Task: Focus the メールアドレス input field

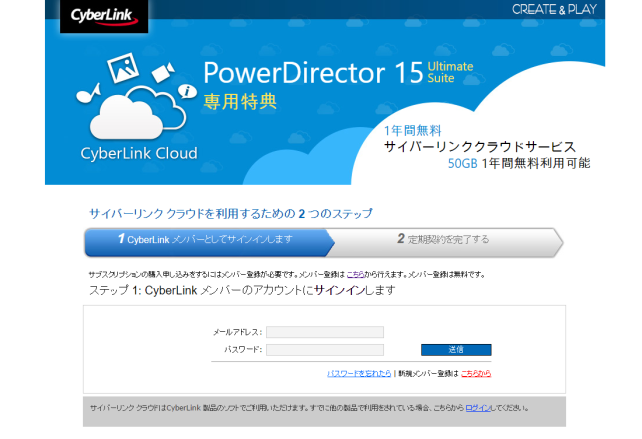Action: (x=325, y=332)
